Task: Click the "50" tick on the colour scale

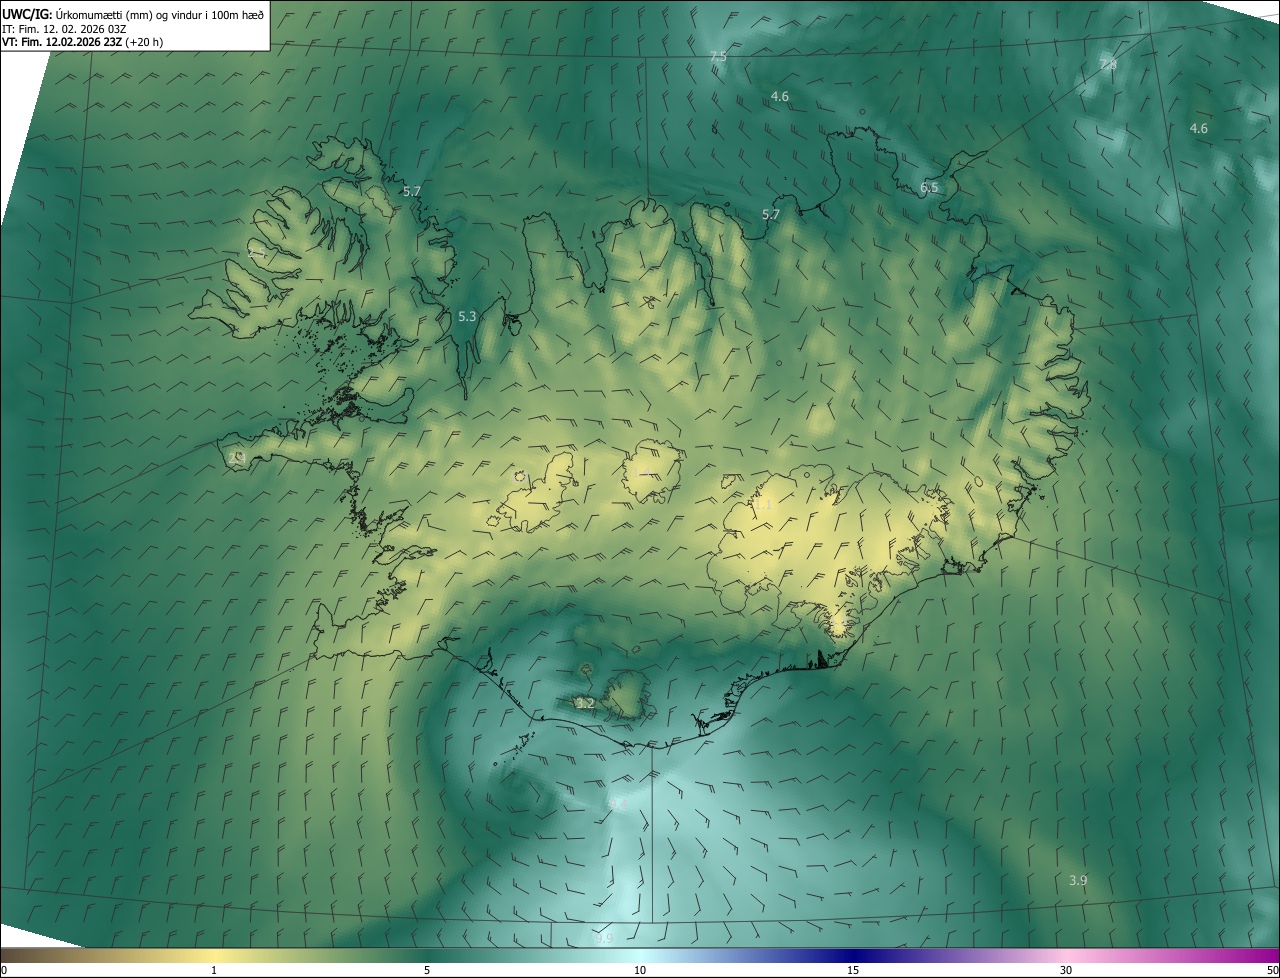Action: pyautogui.click(x=1272, y=970)
